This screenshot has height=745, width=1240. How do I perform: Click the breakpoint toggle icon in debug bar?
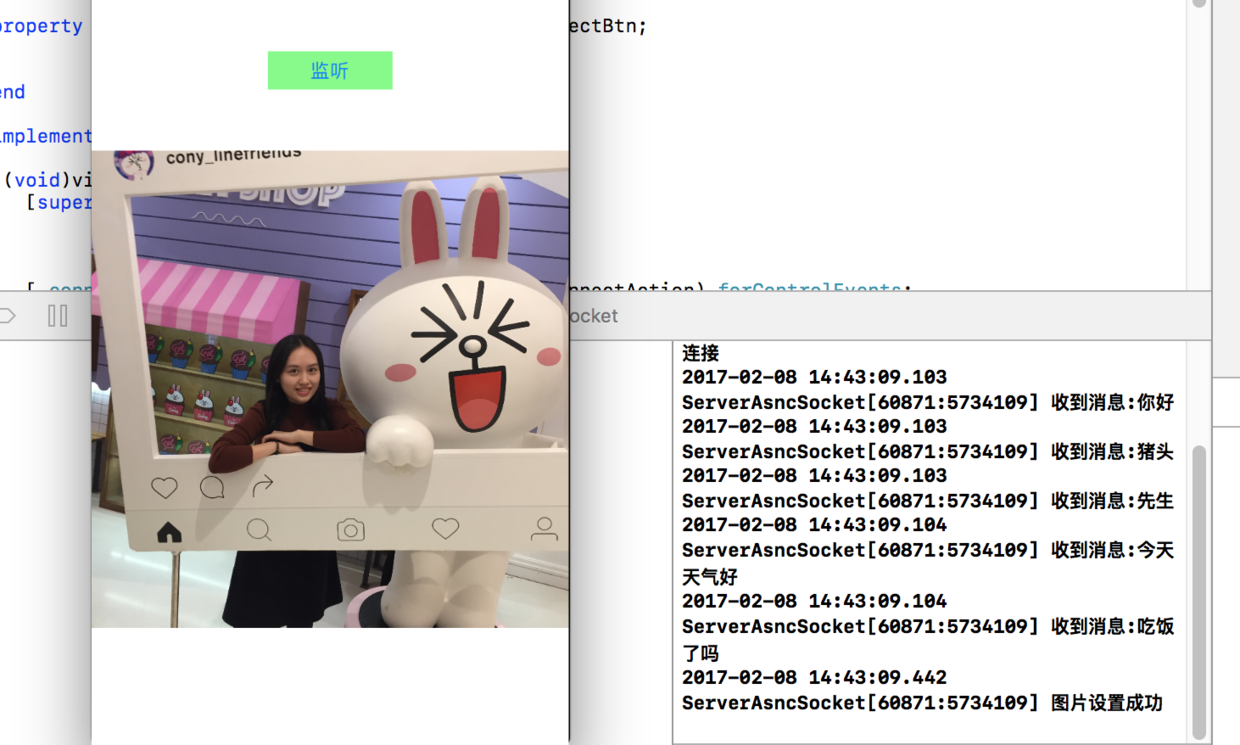click(8, 316)
